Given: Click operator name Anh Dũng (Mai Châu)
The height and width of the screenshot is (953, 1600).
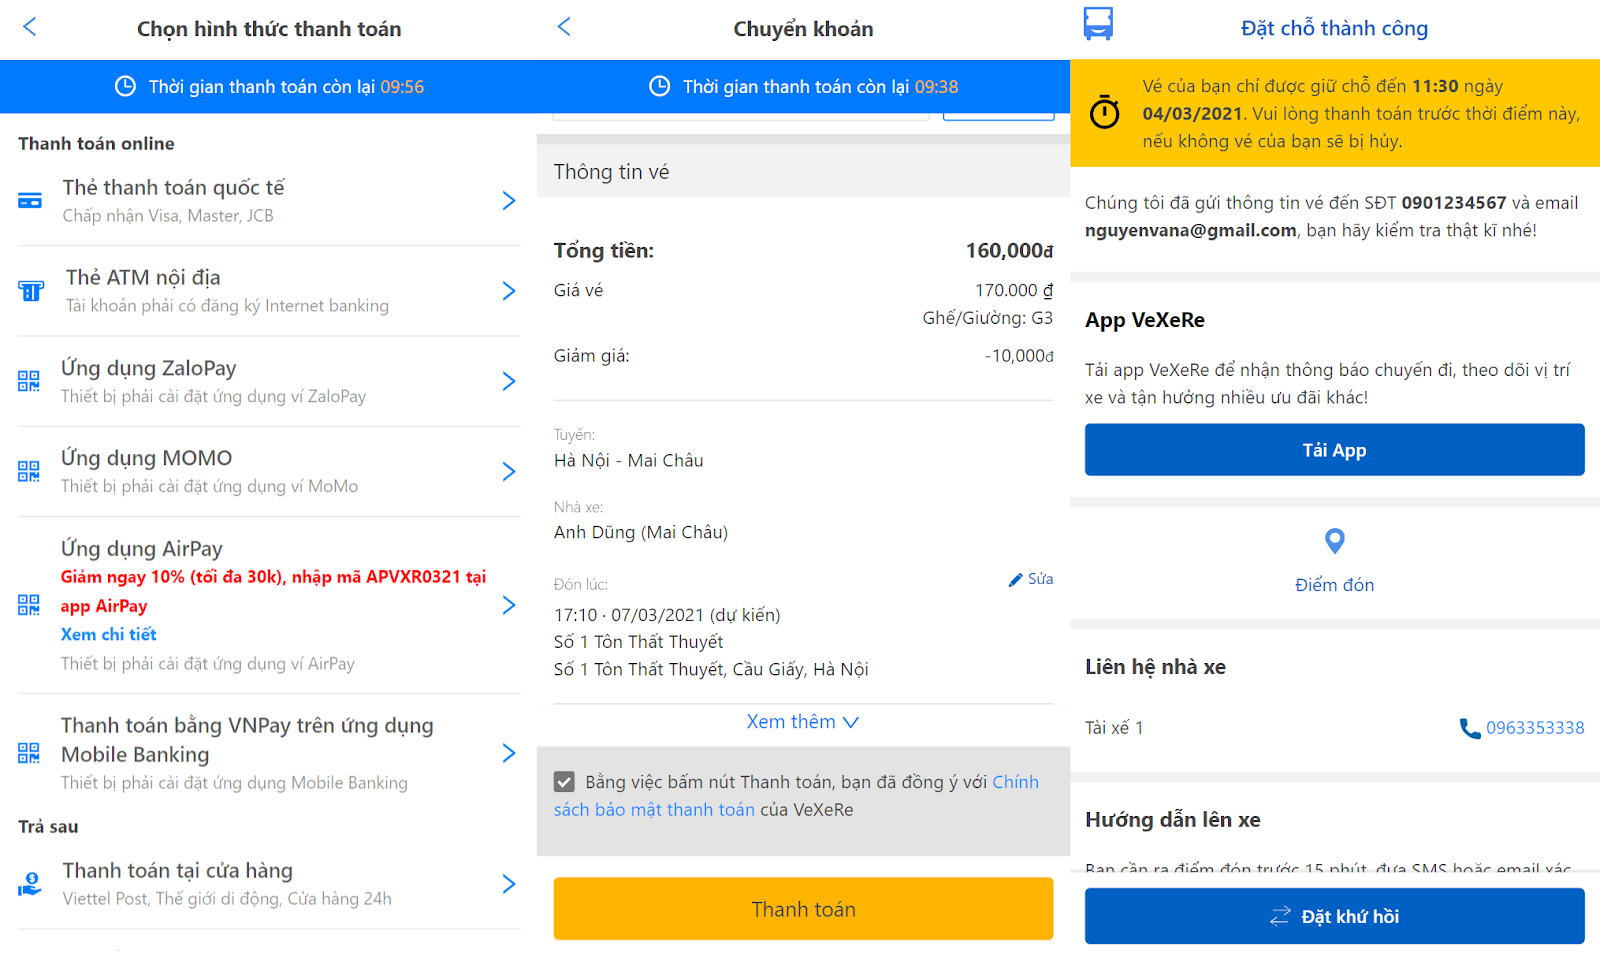Looking at the screenshot, I should point(641,533).
